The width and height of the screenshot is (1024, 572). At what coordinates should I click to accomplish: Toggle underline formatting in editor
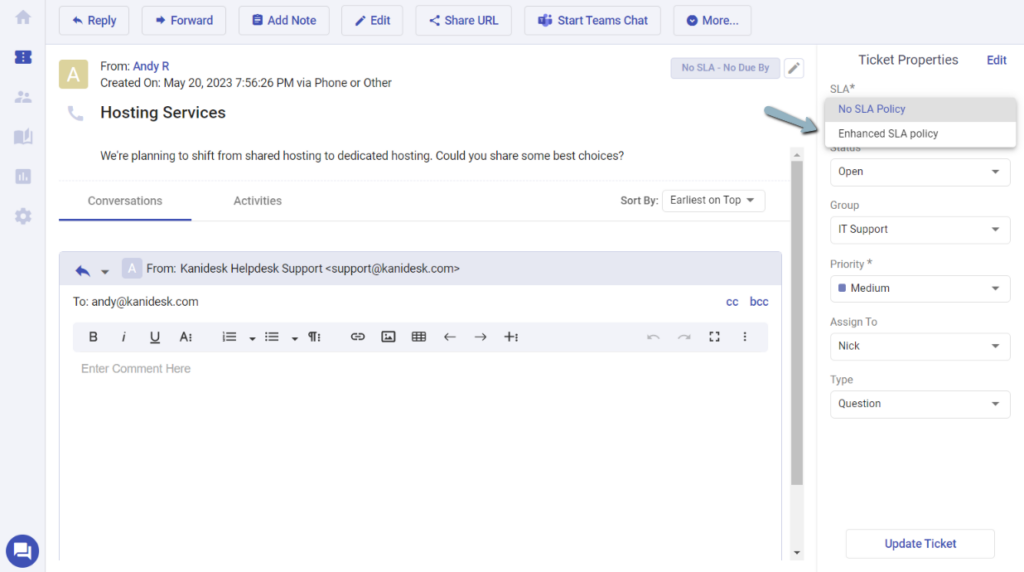(154, 337)
